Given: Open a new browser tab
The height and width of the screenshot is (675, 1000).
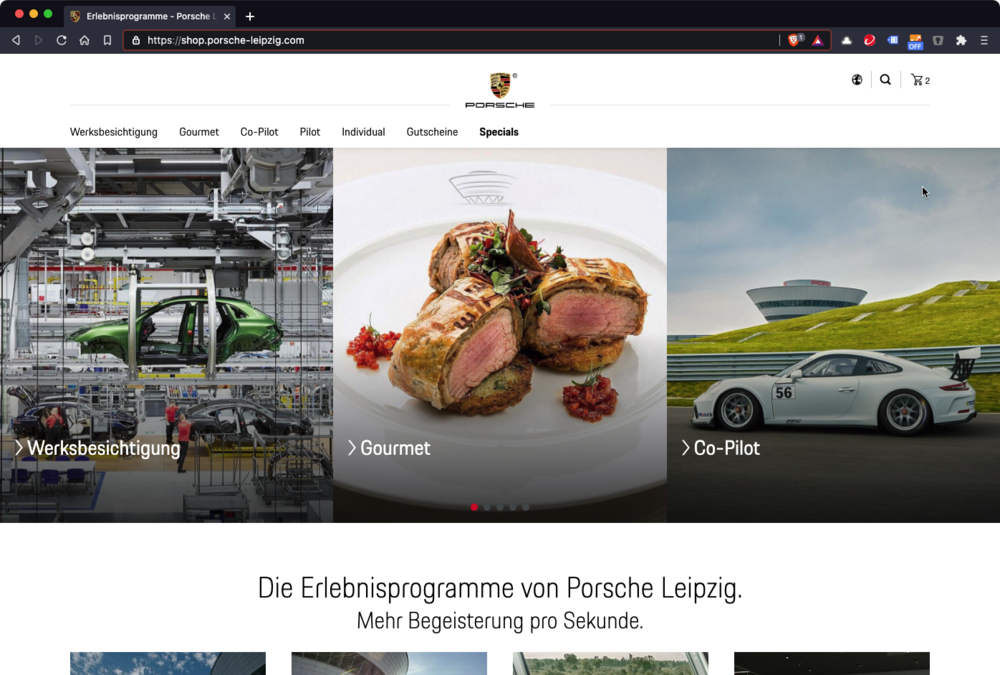Looking at the screenshot, I should [250, 17].
